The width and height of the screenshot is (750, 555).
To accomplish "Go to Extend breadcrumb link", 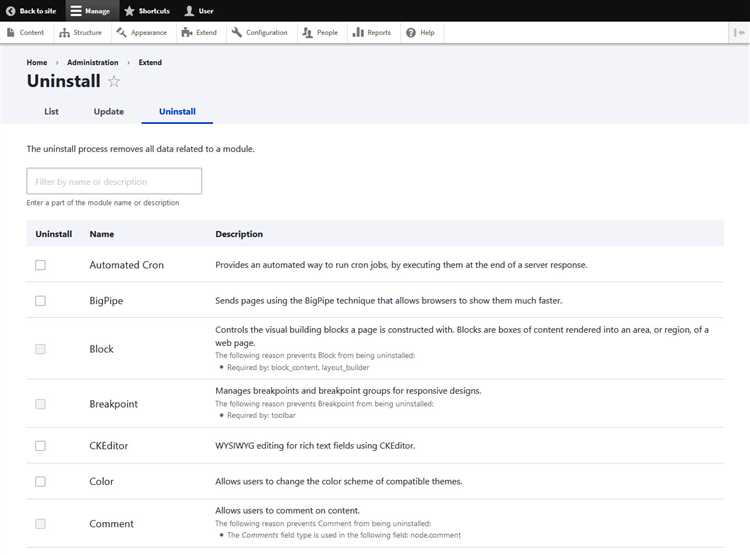I will tap(150, 62).
